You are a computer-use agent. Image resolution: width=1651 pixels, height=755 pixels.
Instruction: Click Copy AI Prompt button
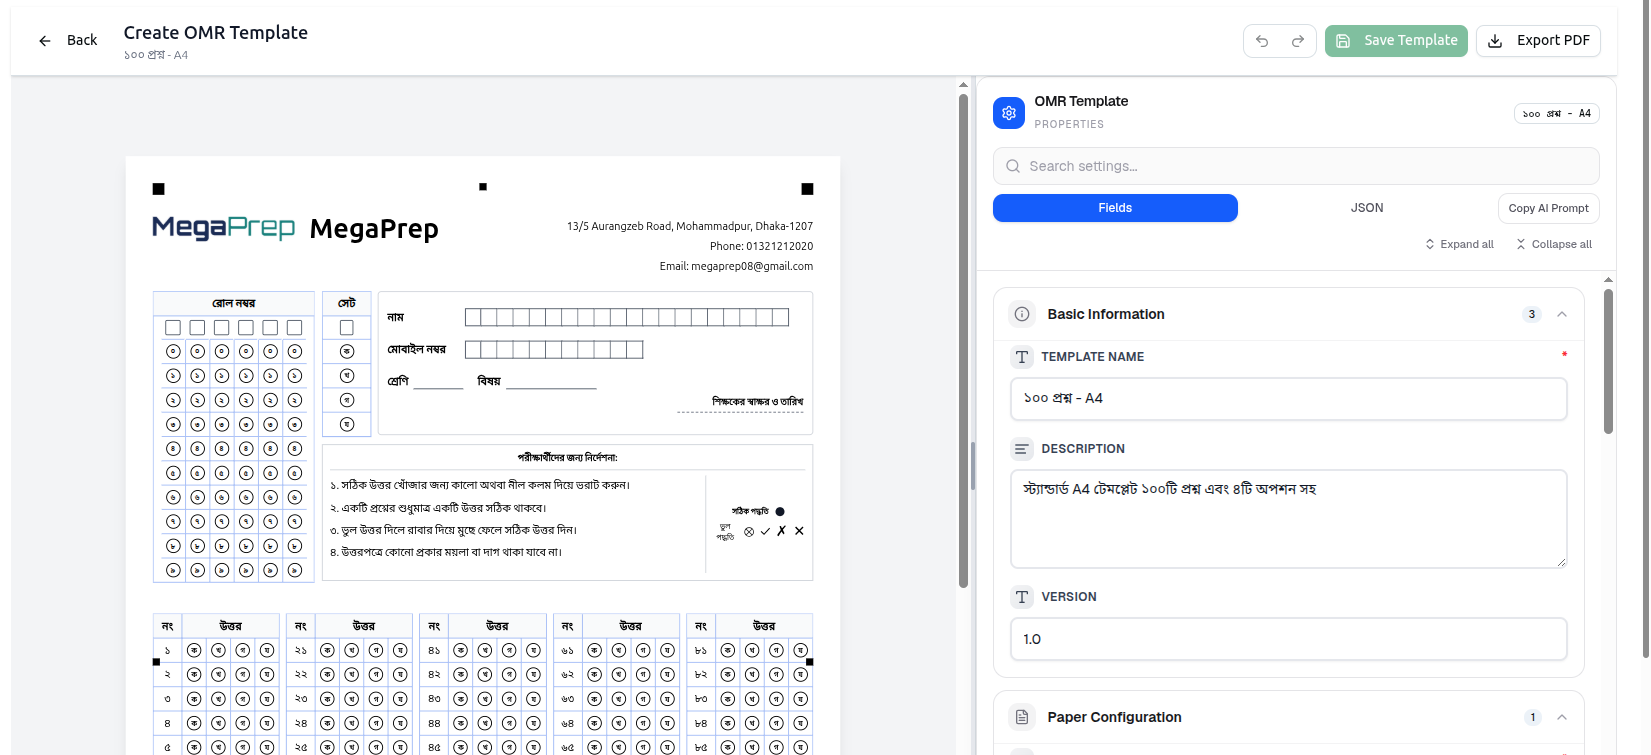[1548, 208]
